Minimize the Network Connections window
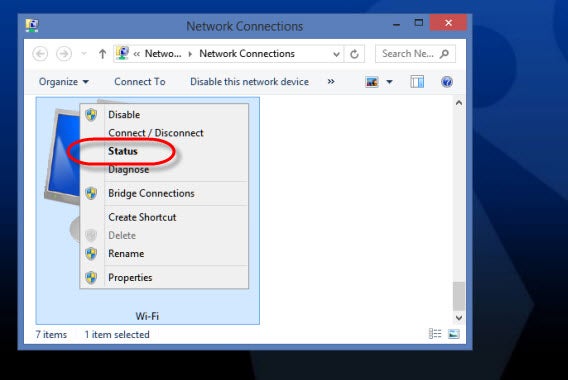The image size is (568, 380). click(397, 24)
